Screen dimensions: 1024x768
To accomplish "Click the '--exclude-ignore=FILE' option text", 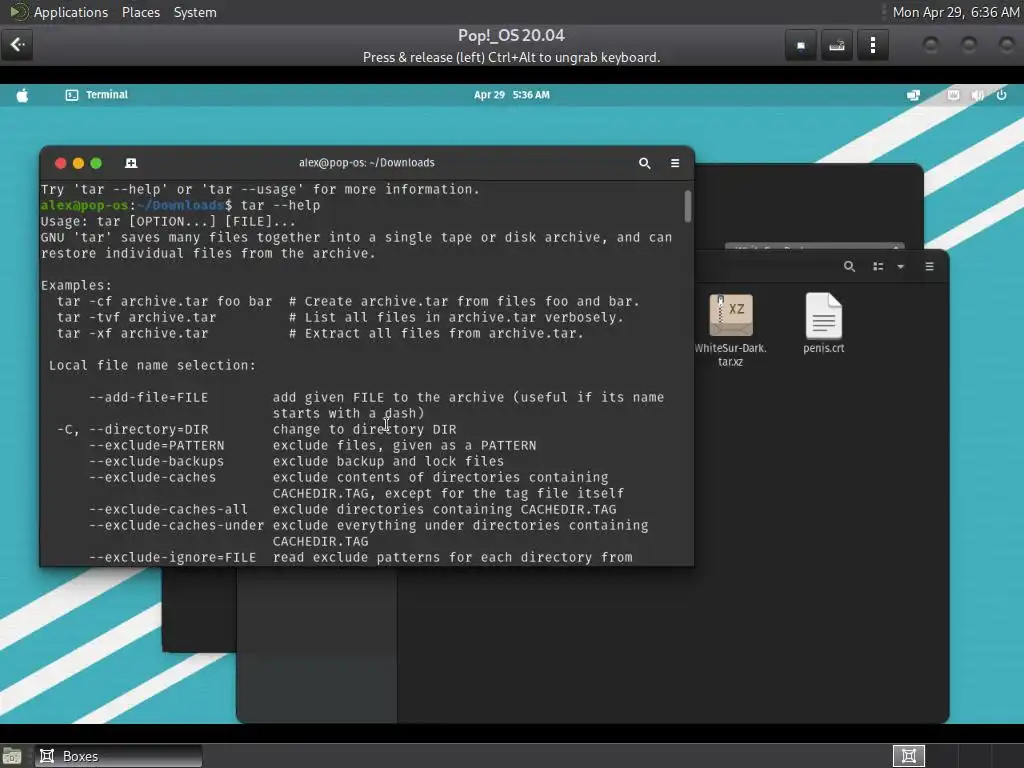I will coord(172,557).
